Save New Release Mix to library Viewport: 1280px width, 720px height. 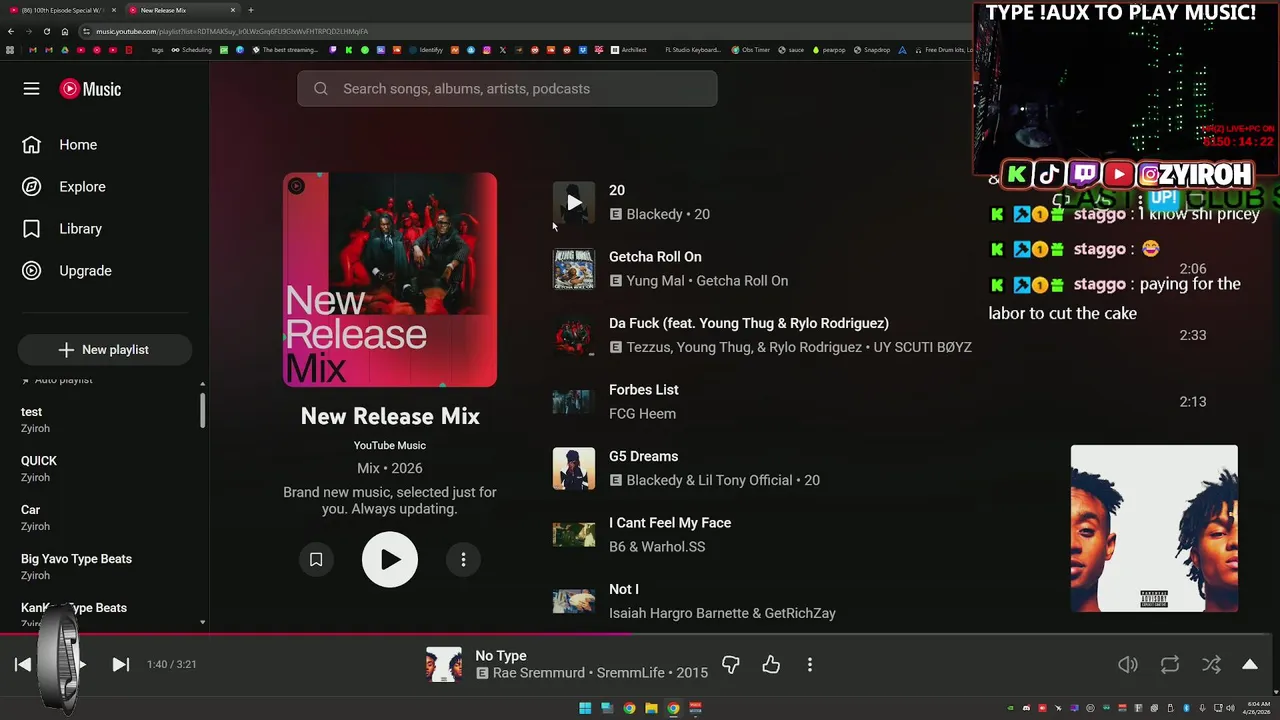coord(316,560)
